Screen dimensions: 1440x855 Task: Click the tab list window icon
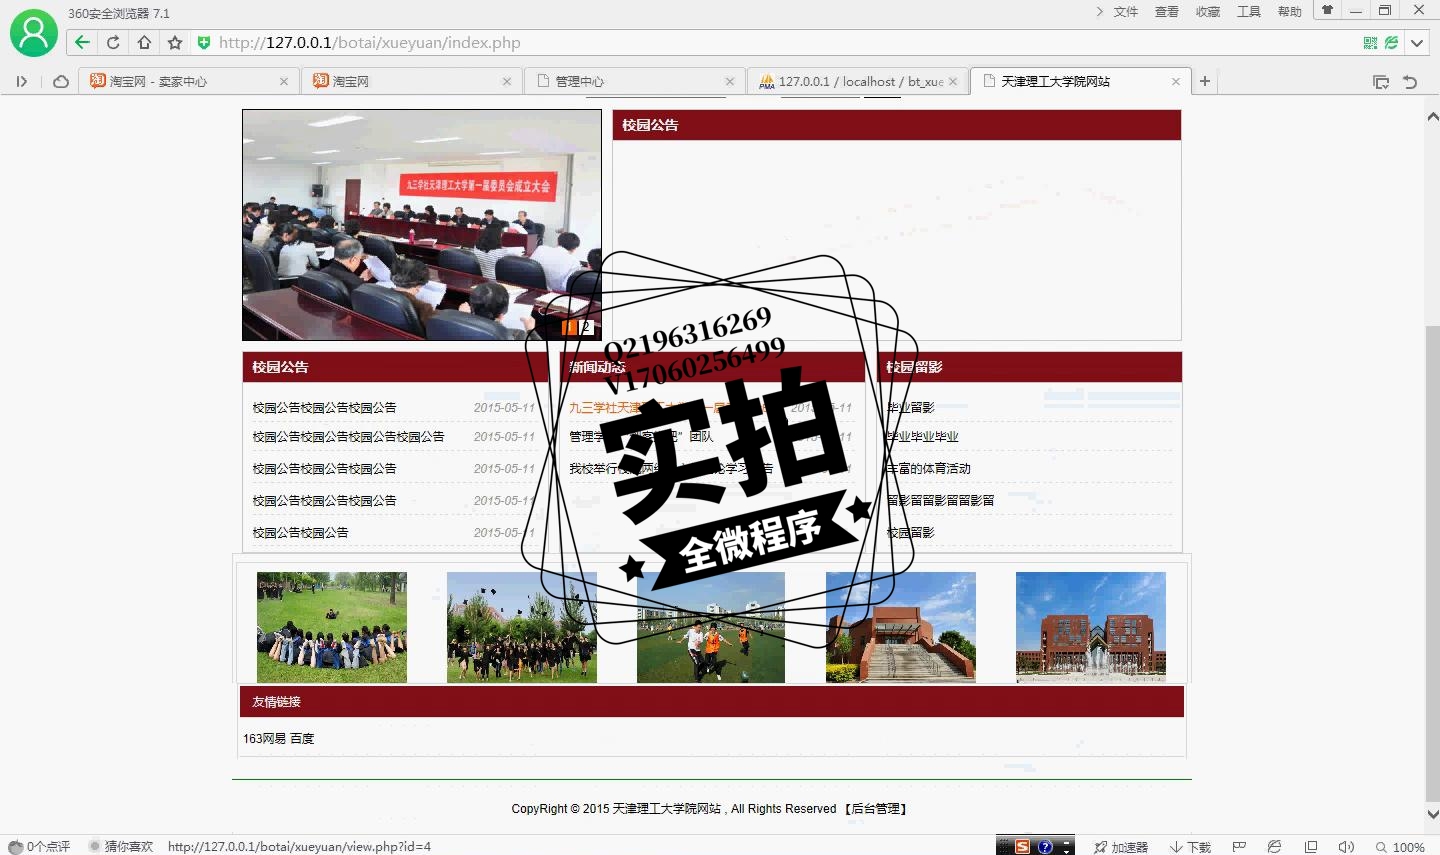[x=1381, y=82]
